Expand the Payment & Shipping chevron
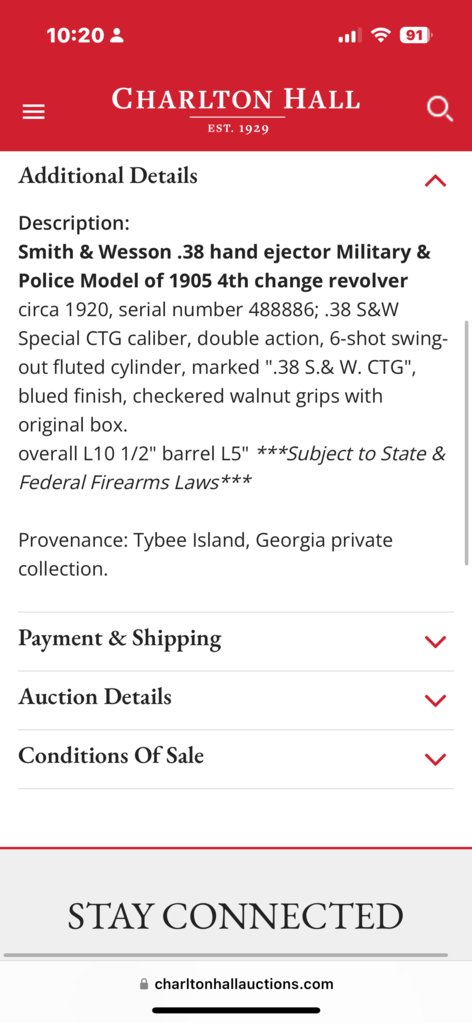This screenshot has width=472, height=1023. (x=435, y=641)
